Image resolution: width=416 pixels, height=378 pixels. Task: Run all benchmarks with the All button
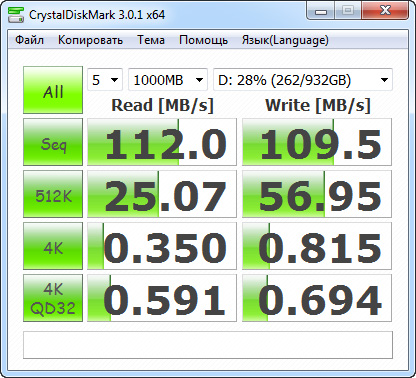(x=53, y=90)
